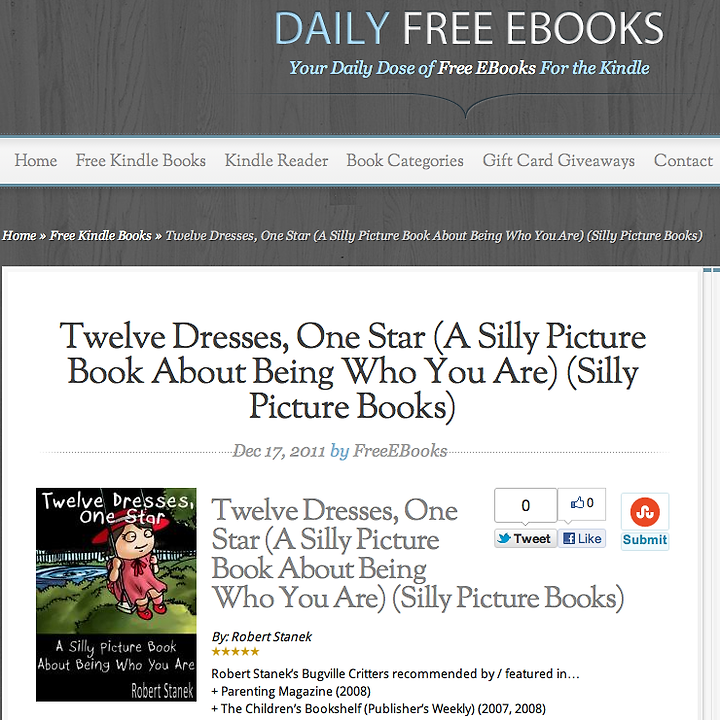Viewport: 720px width, 720px height.
Task: Click the tweet count bubble showing 0
Action: point(525,505)
